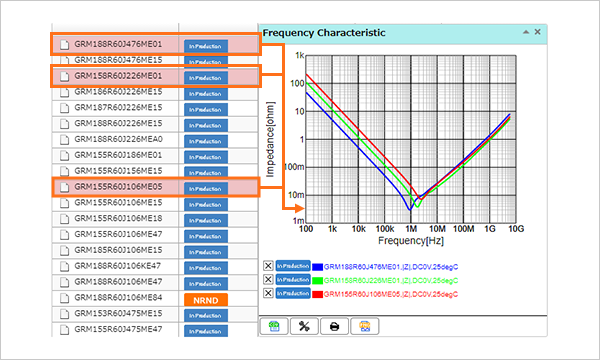600x360 pixels.
Task: Close the Frequency Characteristic panel
Action: pos(538,32)
